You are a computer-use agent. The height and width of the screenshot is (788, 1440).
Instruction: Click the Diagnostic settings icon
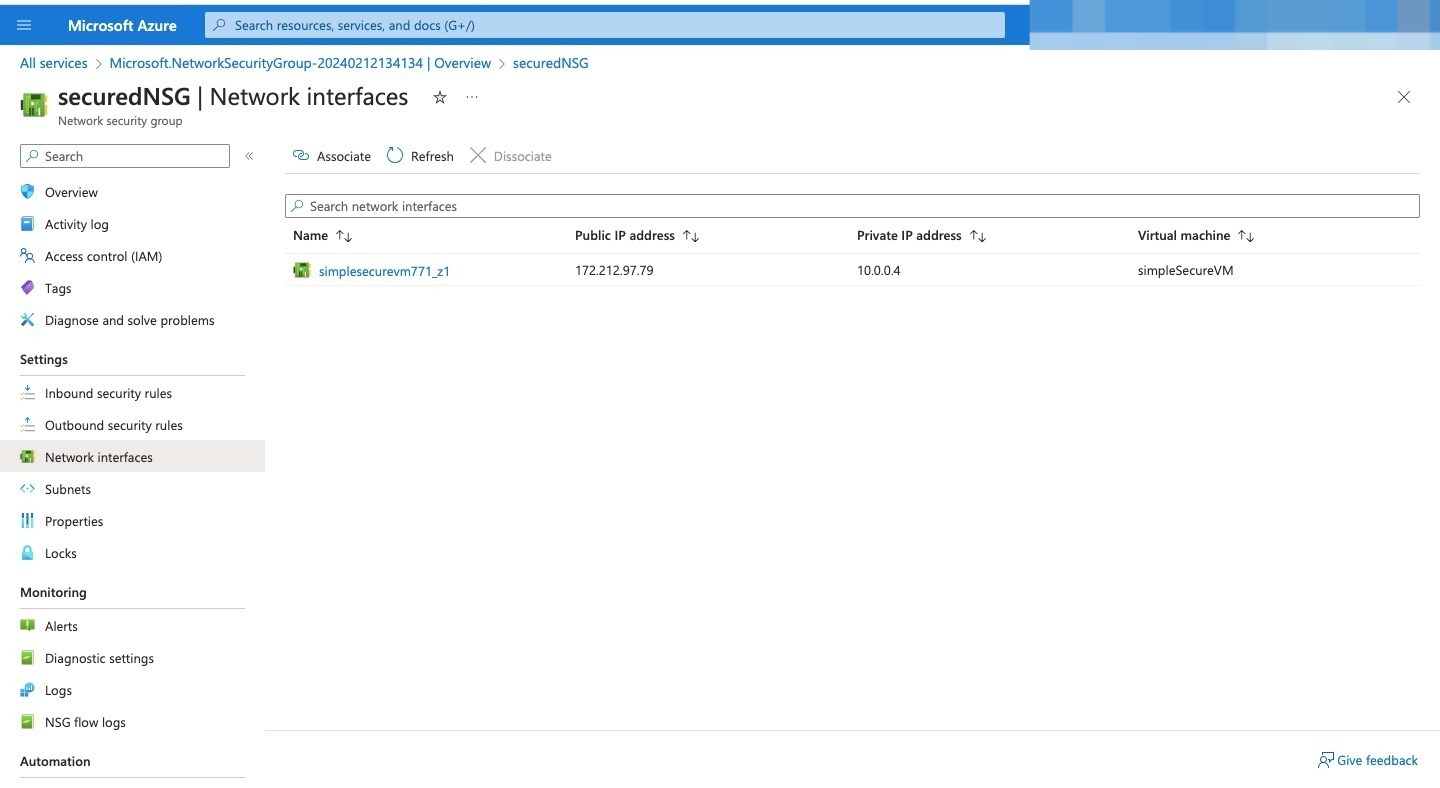click(27, 658)
